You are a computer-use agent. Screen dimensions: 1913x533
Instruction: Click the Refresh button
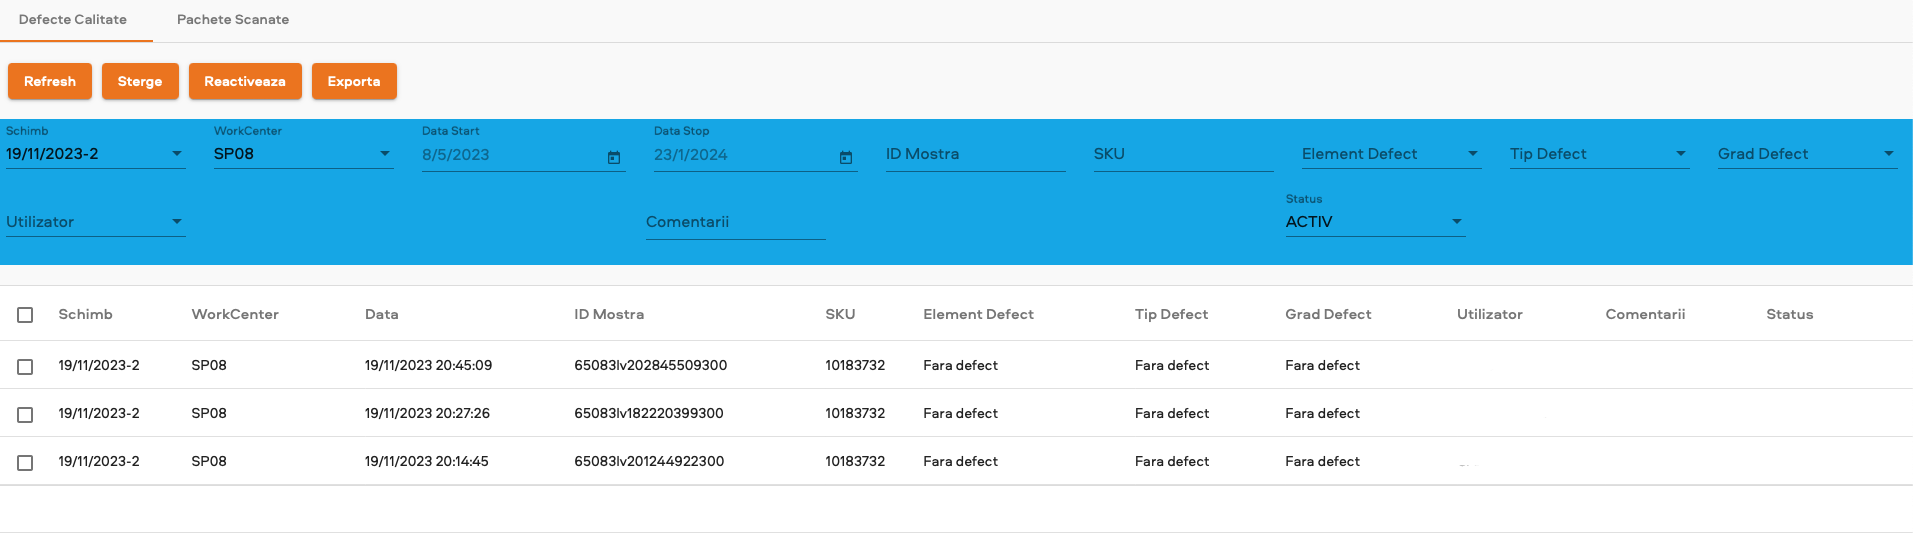[x=50, y=82]
